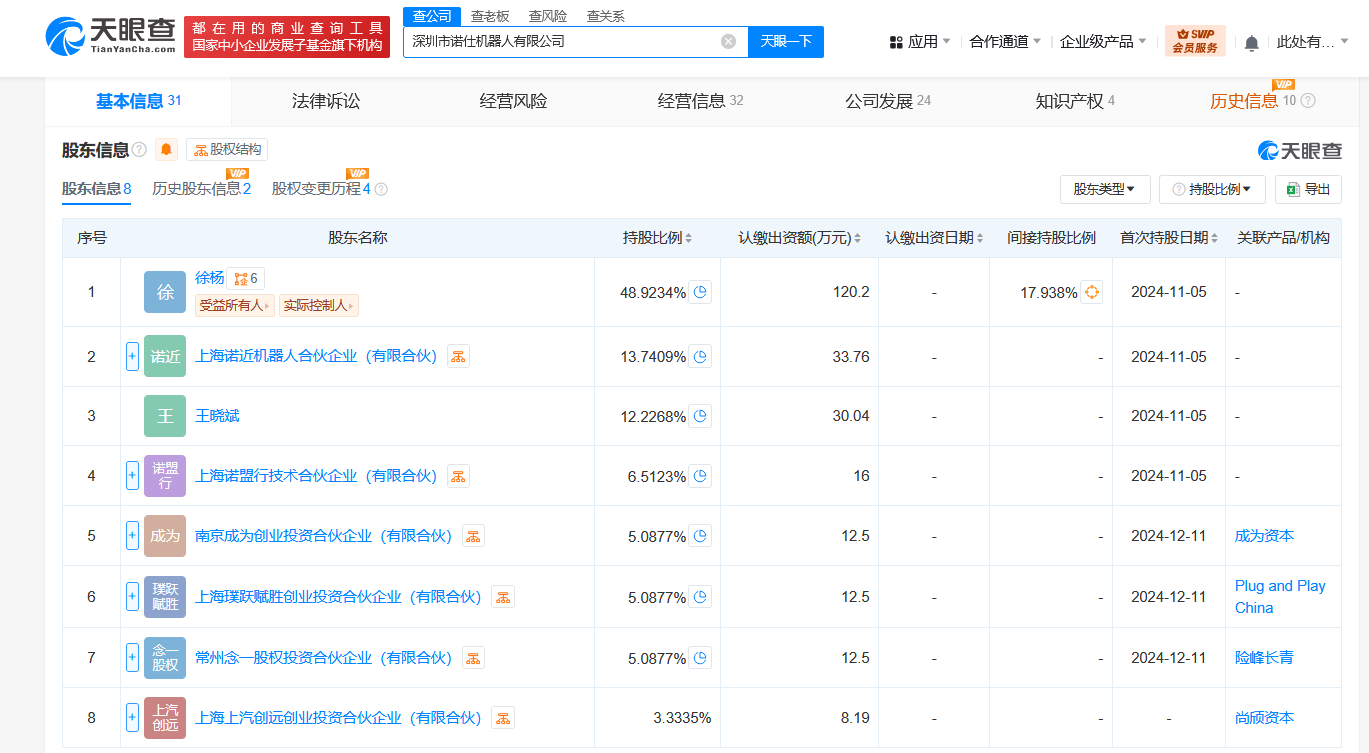1369x753 pixels.
Task: Click help icon next to 股东信息 heading
Action: 139,150
